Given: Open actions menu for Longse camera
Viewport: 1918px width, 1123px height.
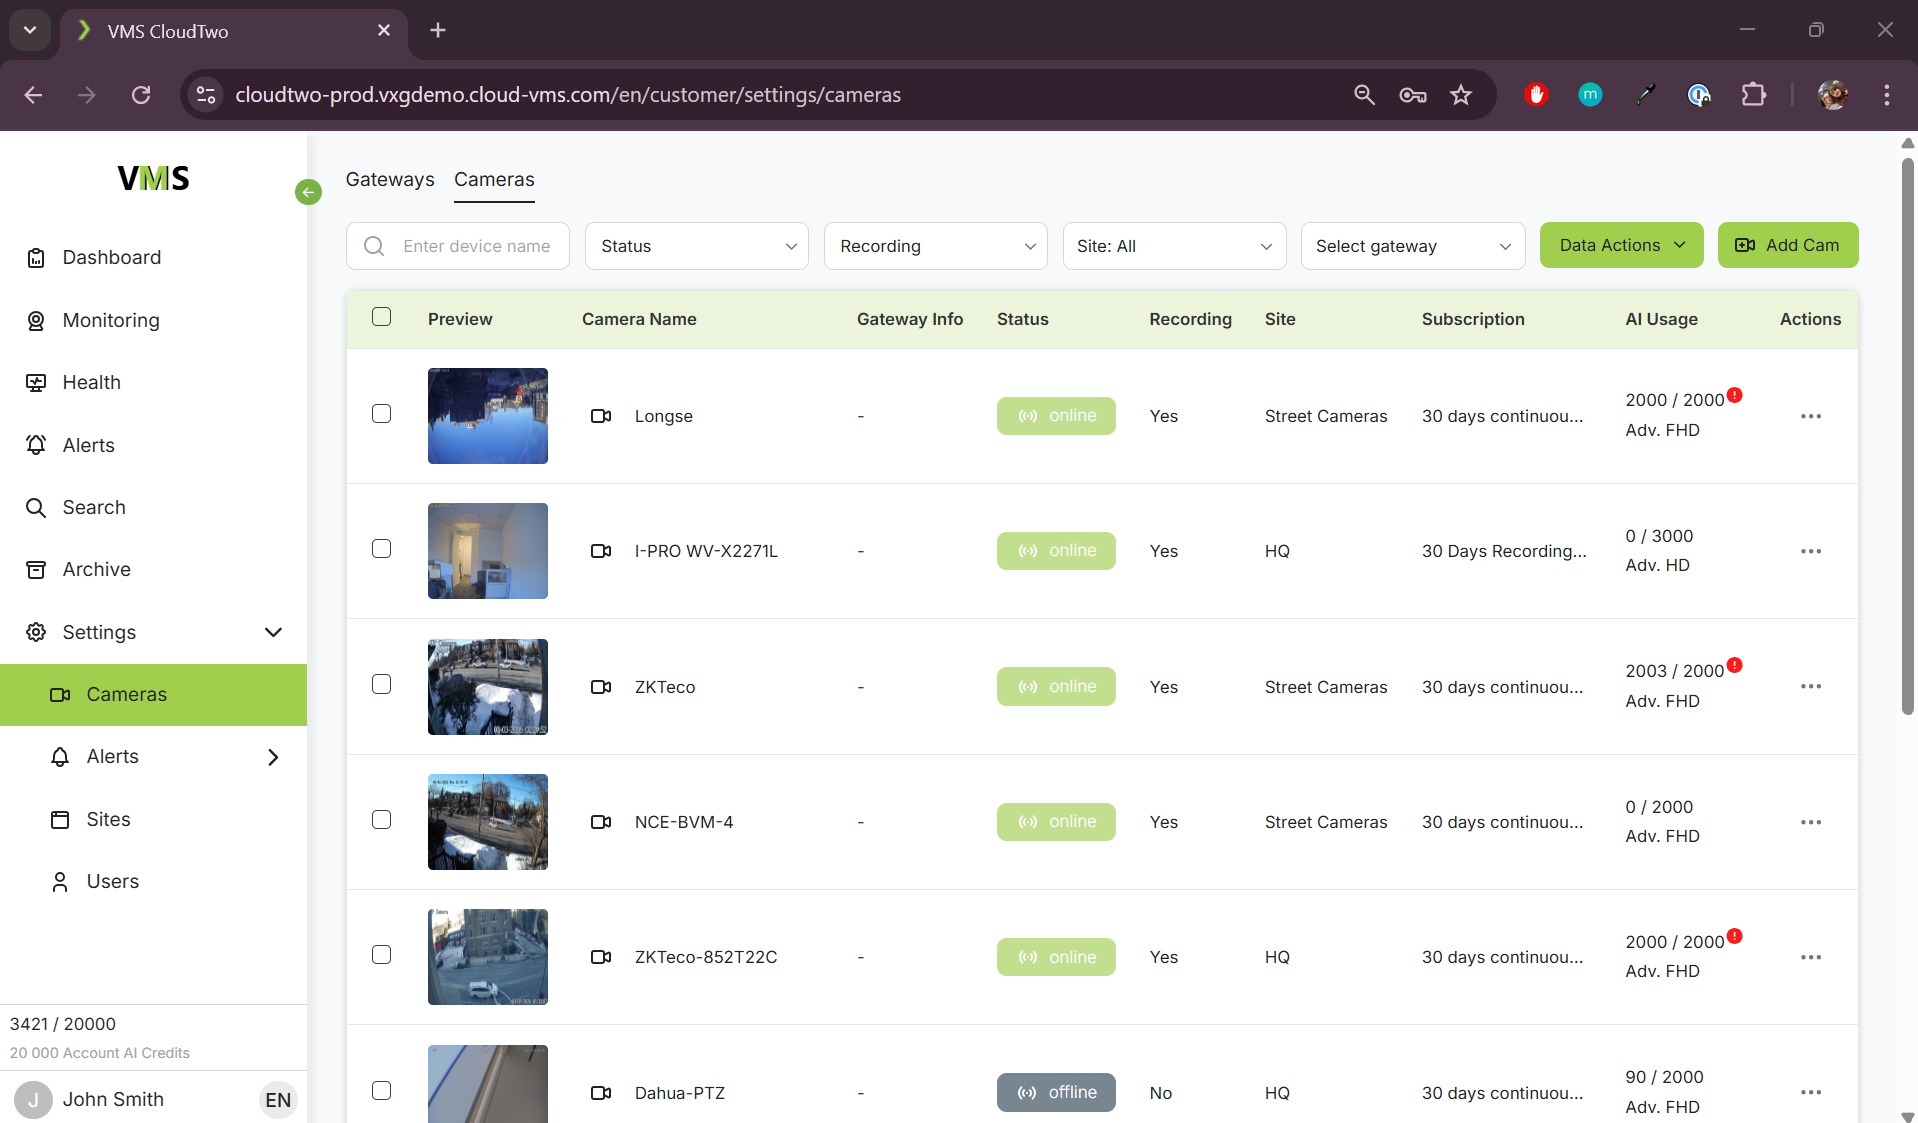Looking at the screenshot, I should [x=1810, y=416].
